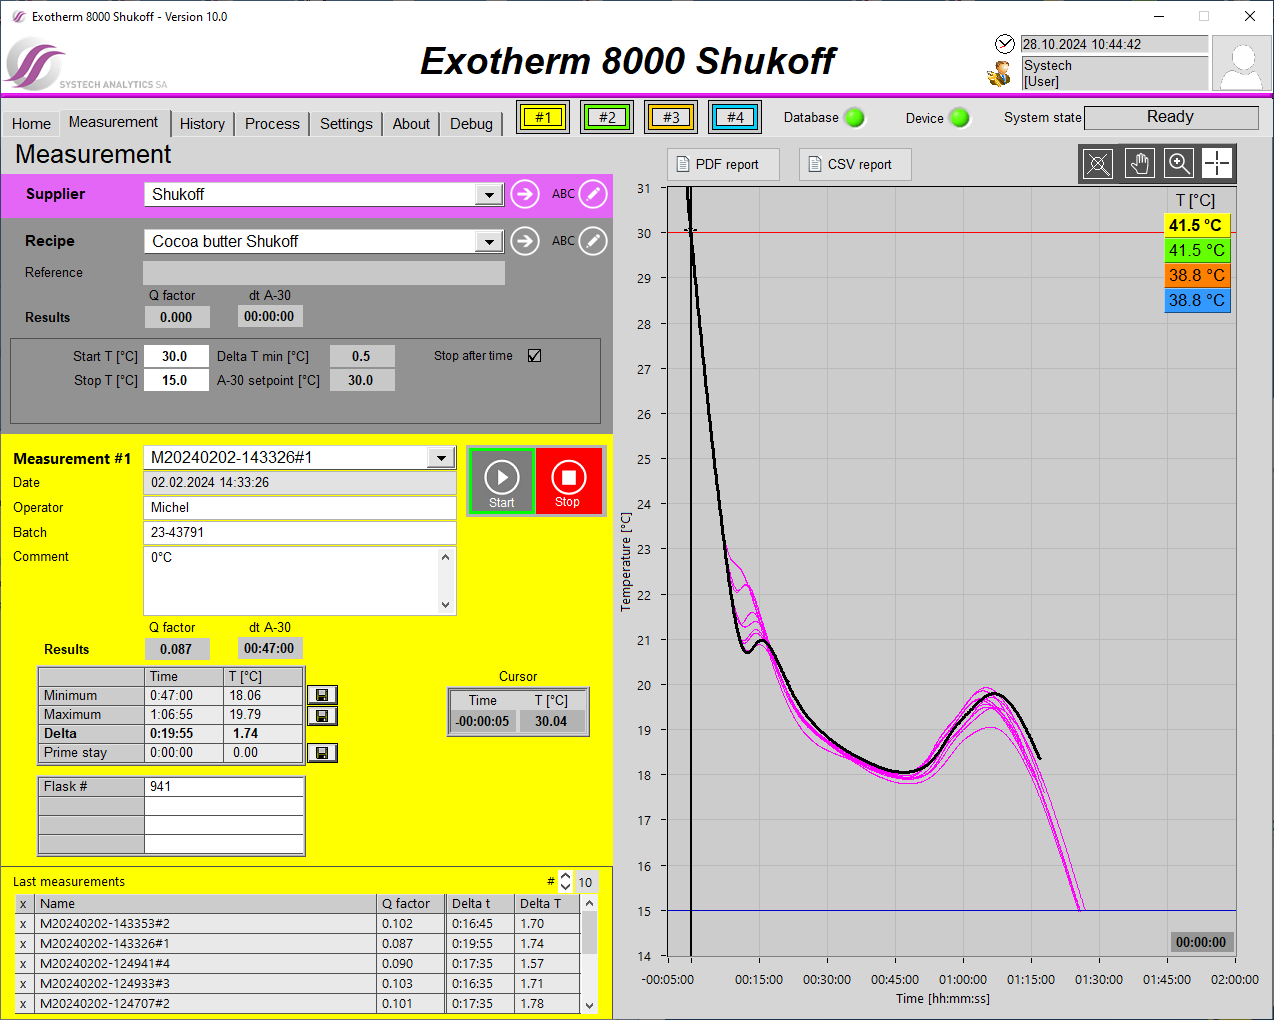Open the Recipe dropdown showing Cocoa butter Shukoff
Image resolution: width=1274 pixels, height=1020 pixels.
click(489, 241)
